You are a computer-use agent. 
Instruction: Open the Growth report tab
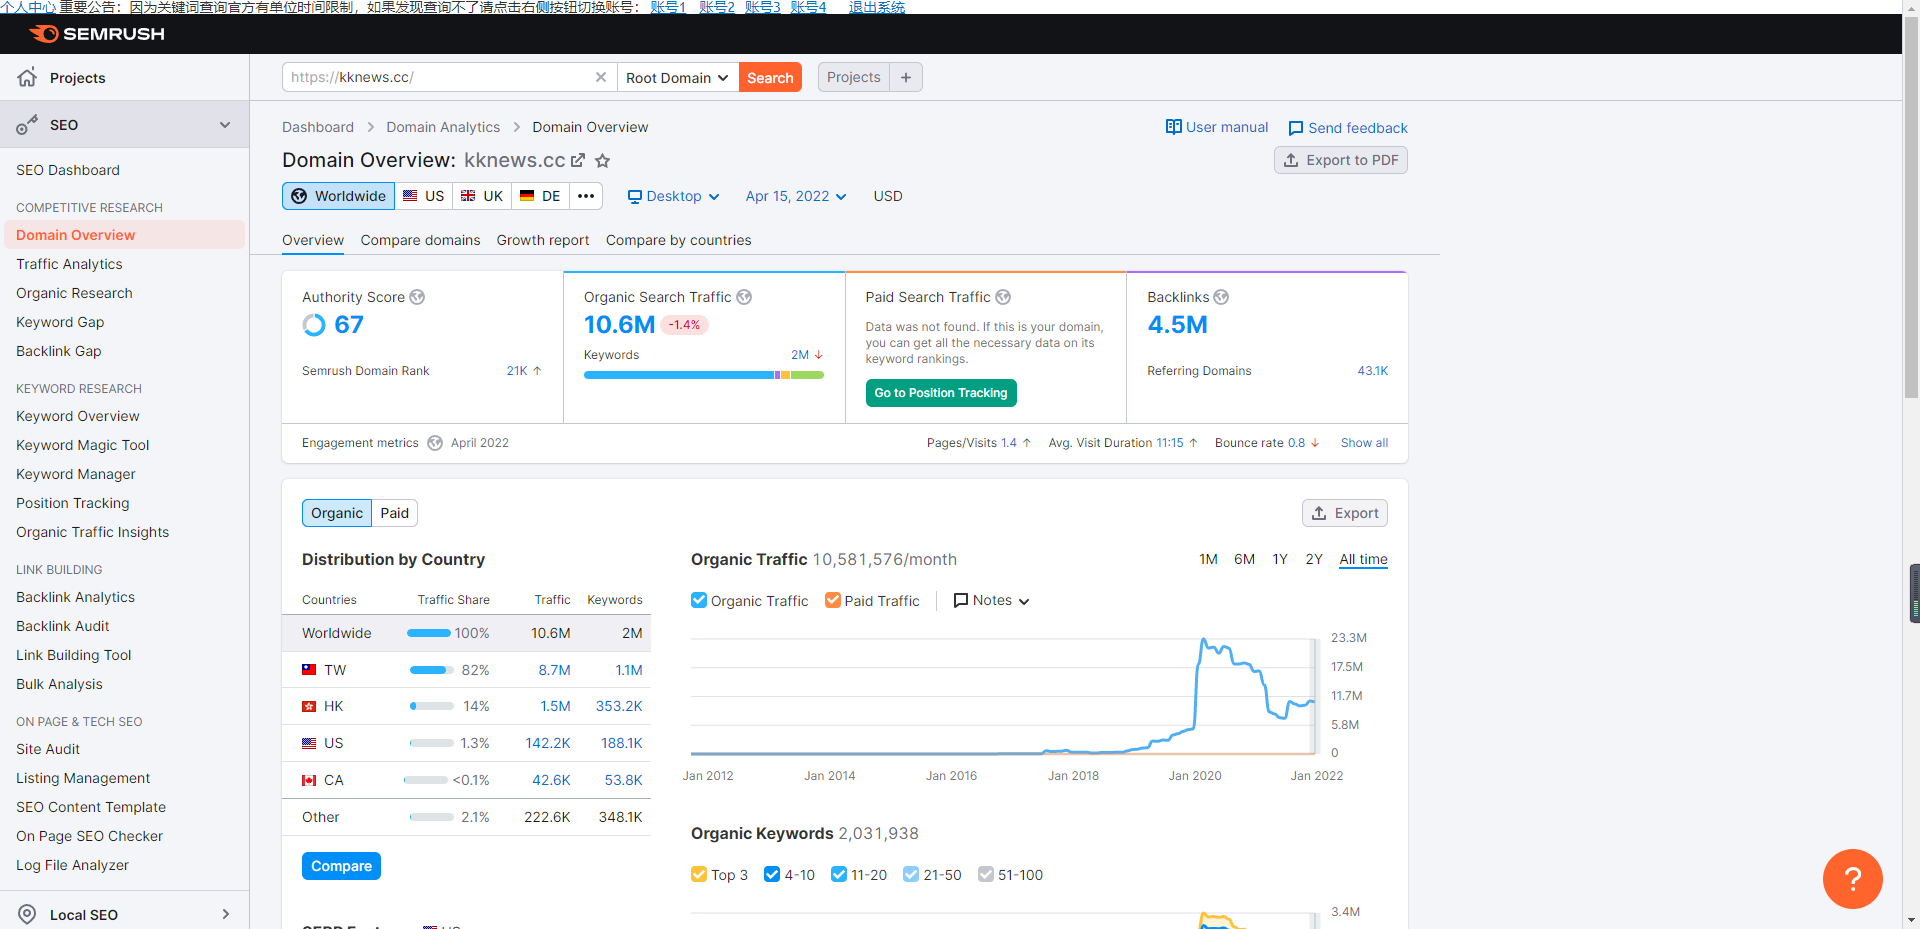[x=543, y=240]
